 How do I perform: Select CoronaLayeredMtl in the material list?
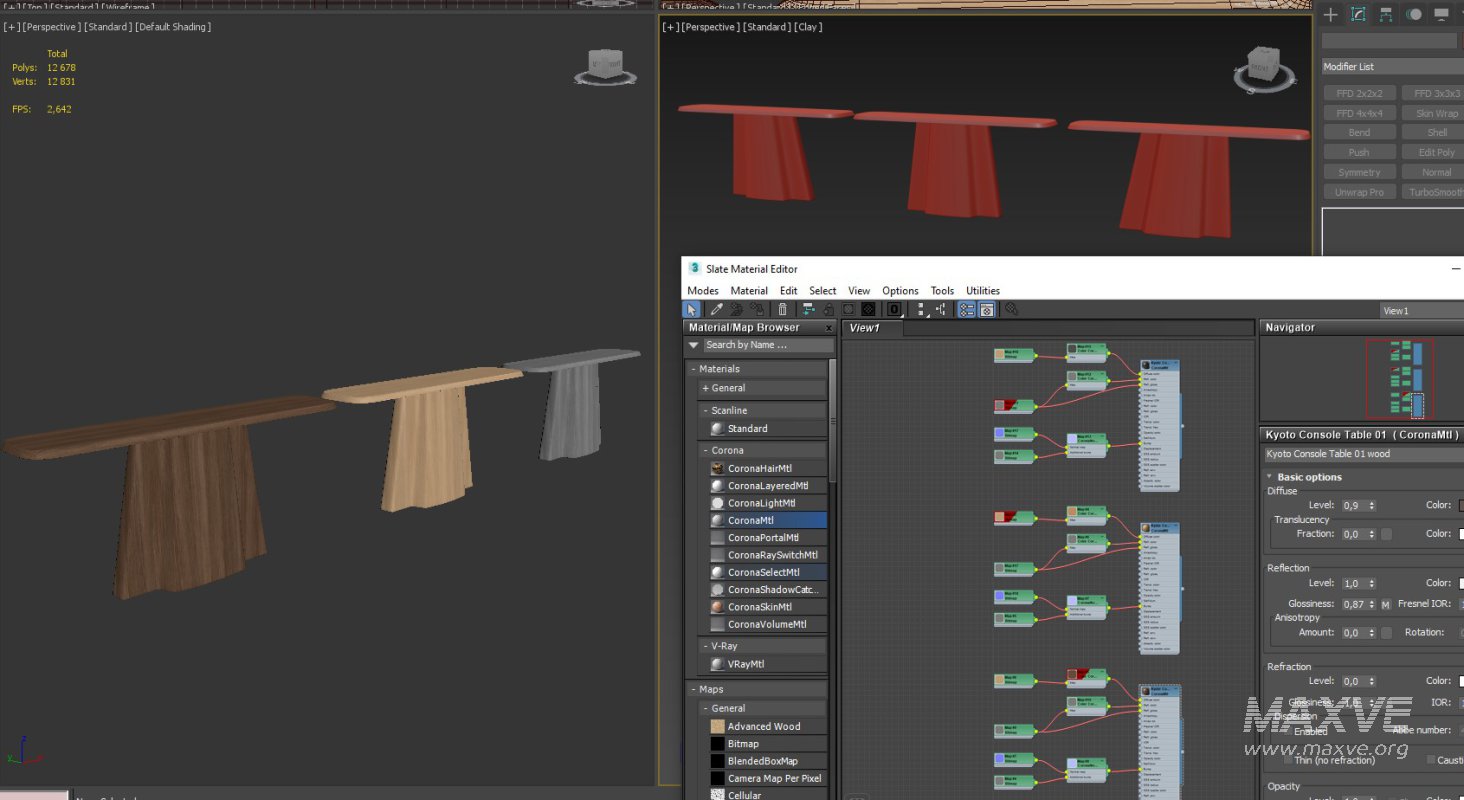[767, 486]
